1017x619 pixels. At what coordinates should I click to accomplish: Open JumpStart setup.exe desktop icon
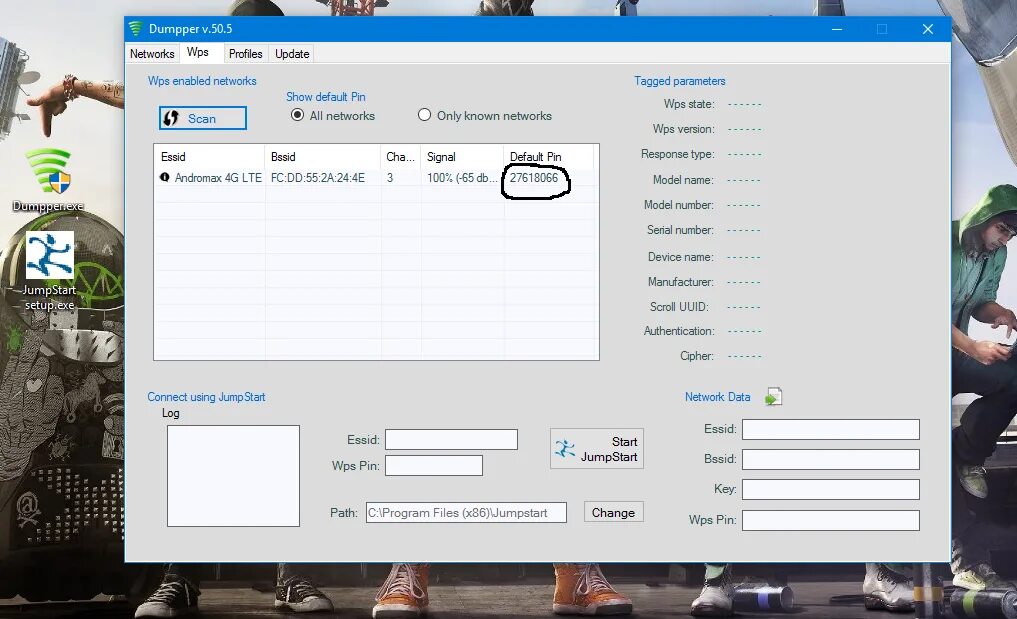pos(49,271)
